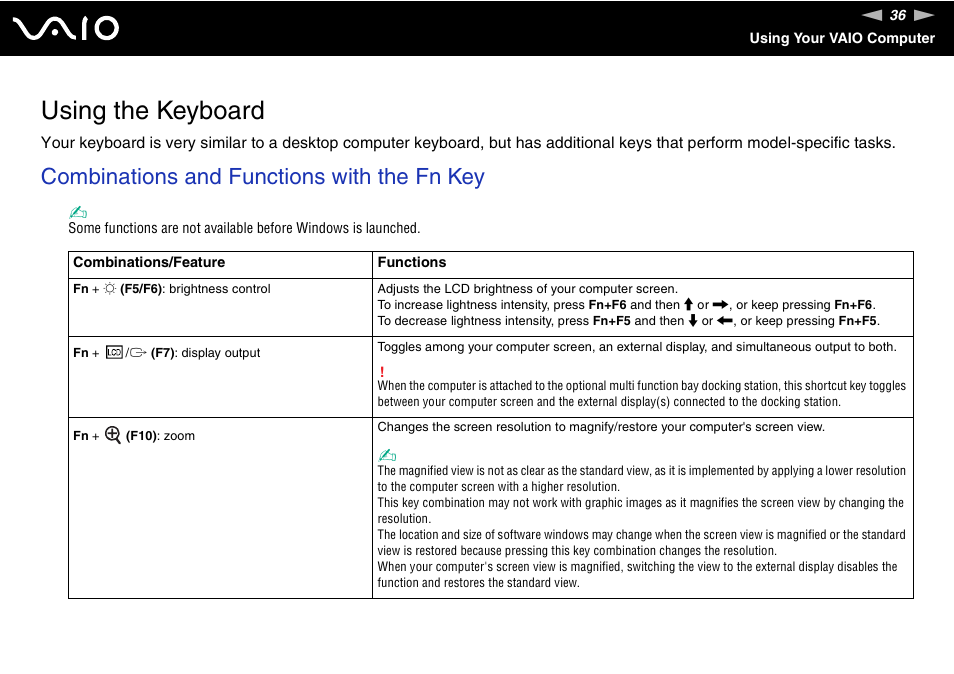The width and height of the screenshot is (954, 674).
Task: Click the Combinations/Feature column header
Action: click(x=149, y=262)
